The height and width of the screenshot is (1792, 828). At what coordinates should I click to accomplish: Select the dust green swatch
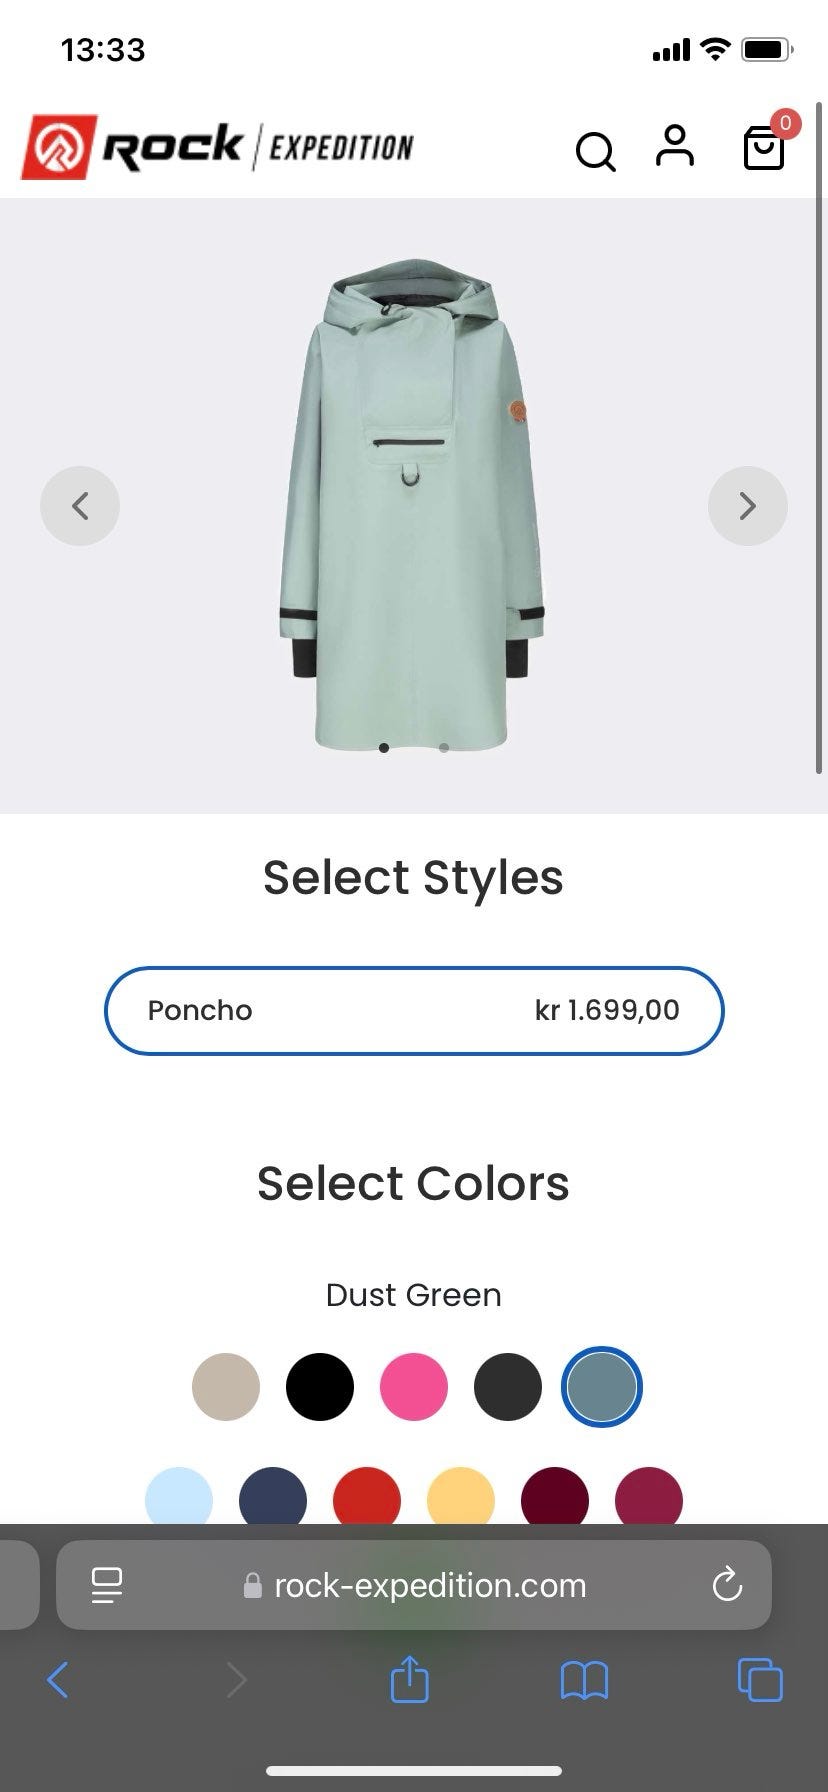tap(602, 1387)
